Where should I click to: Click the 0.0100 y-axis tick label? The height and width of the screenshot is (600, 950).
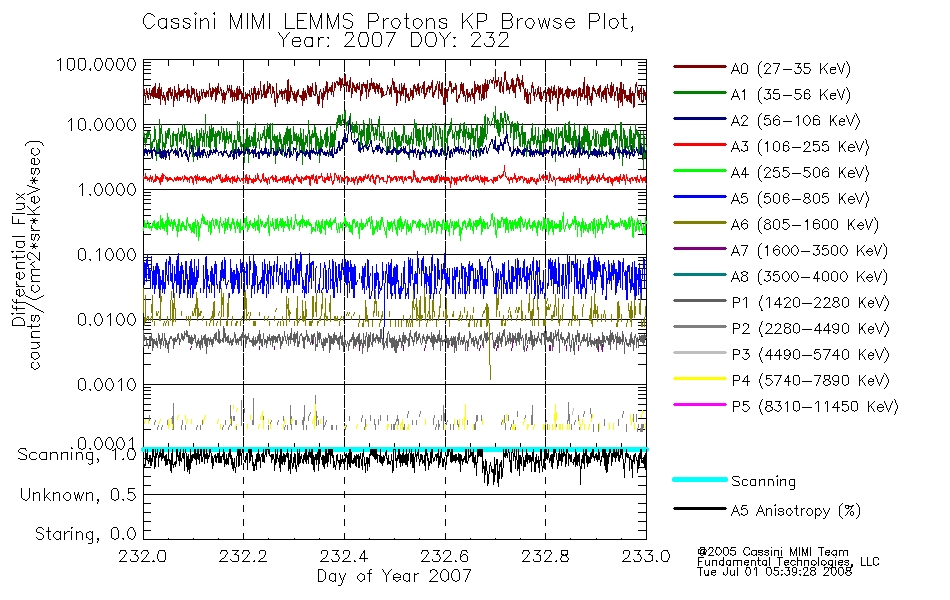[x=107, y=320]
